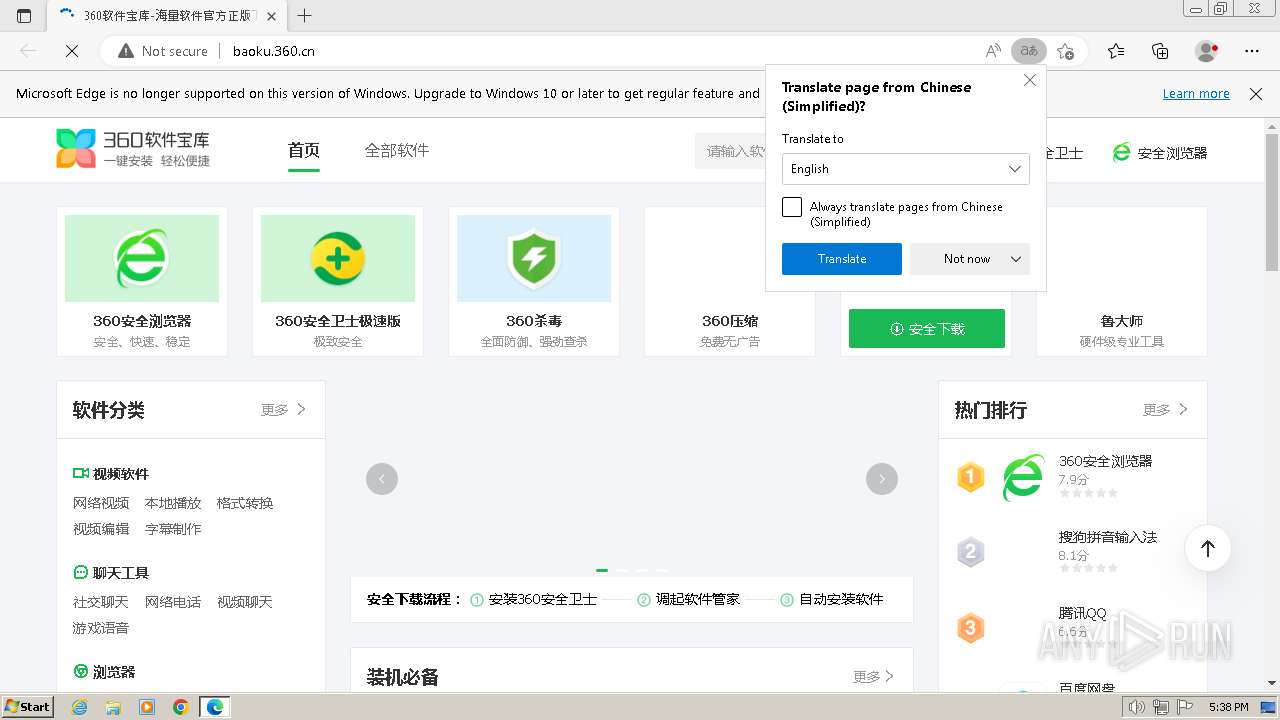The width and height of the screenshot is (1280, 720).
Task: Close the Translate page popup
Action: 1030,81
